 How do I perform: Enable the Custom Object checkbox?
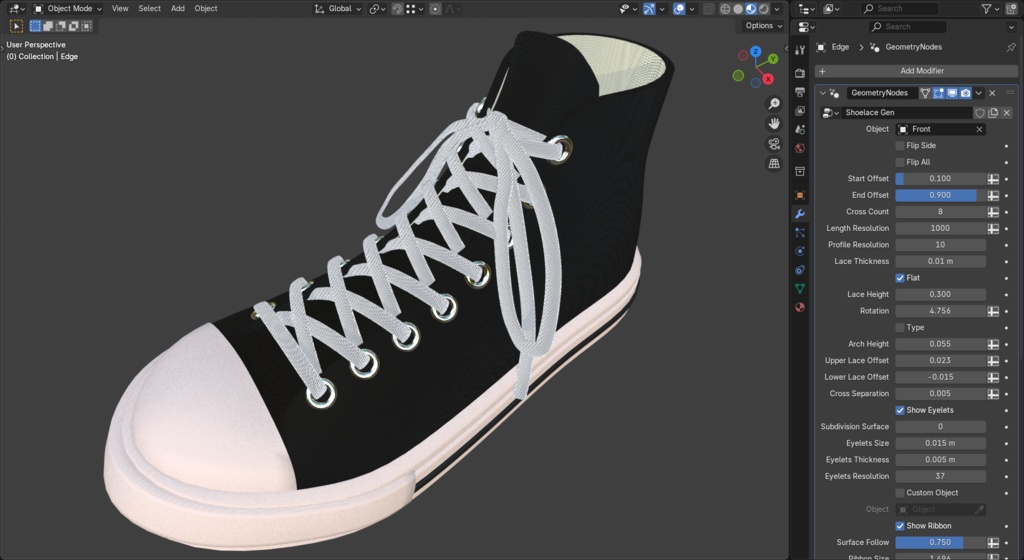coord(900,493)
